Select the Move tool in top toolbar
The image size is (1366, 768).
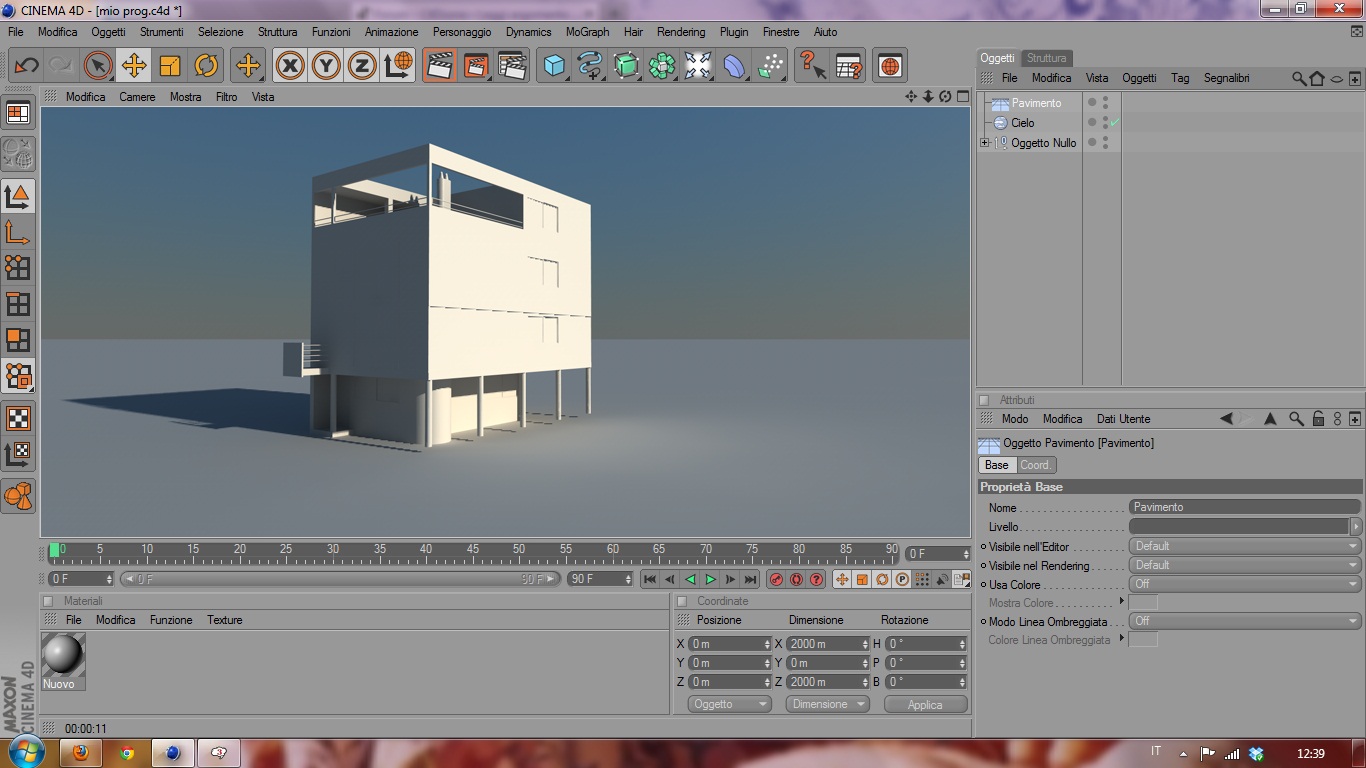click(x=134, y=66)
